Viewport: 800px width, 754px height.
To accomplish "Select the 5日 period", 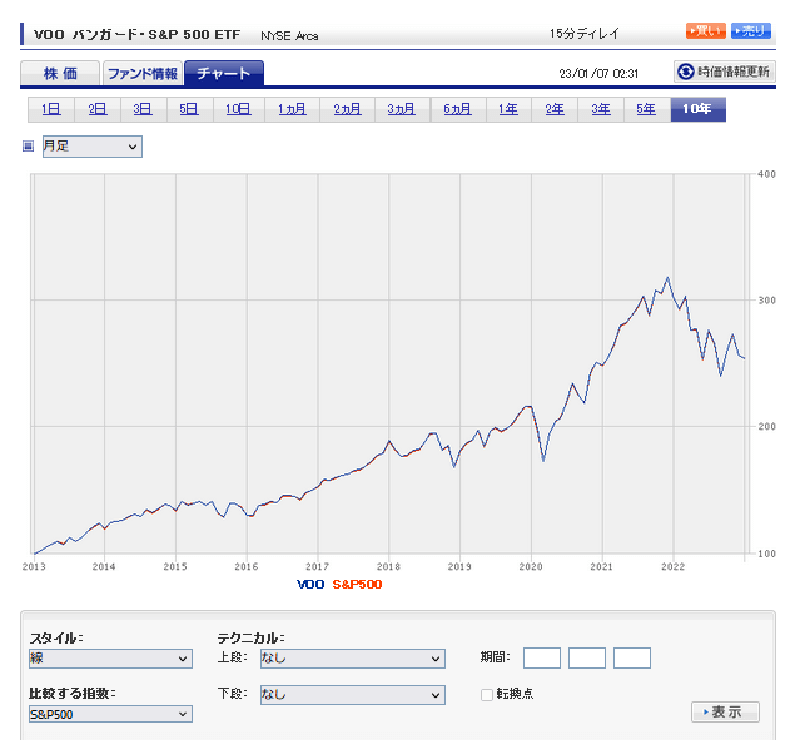I will point(189,109).
